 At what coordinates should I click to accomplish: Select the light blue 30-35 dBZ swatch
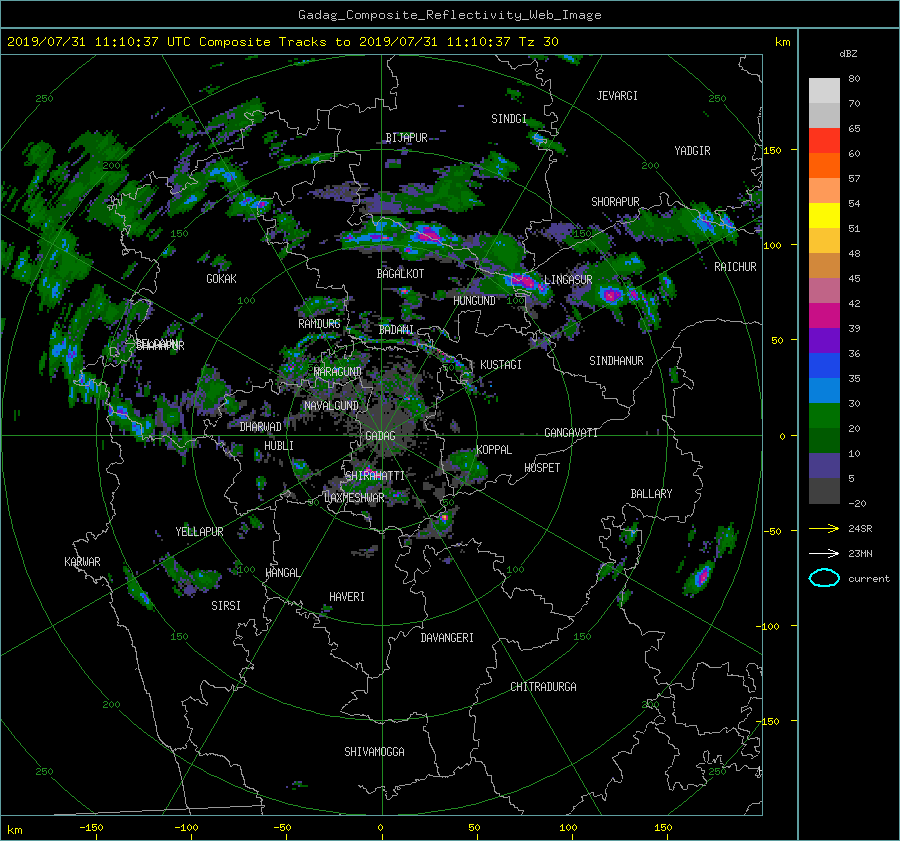[x=824, y=391]
